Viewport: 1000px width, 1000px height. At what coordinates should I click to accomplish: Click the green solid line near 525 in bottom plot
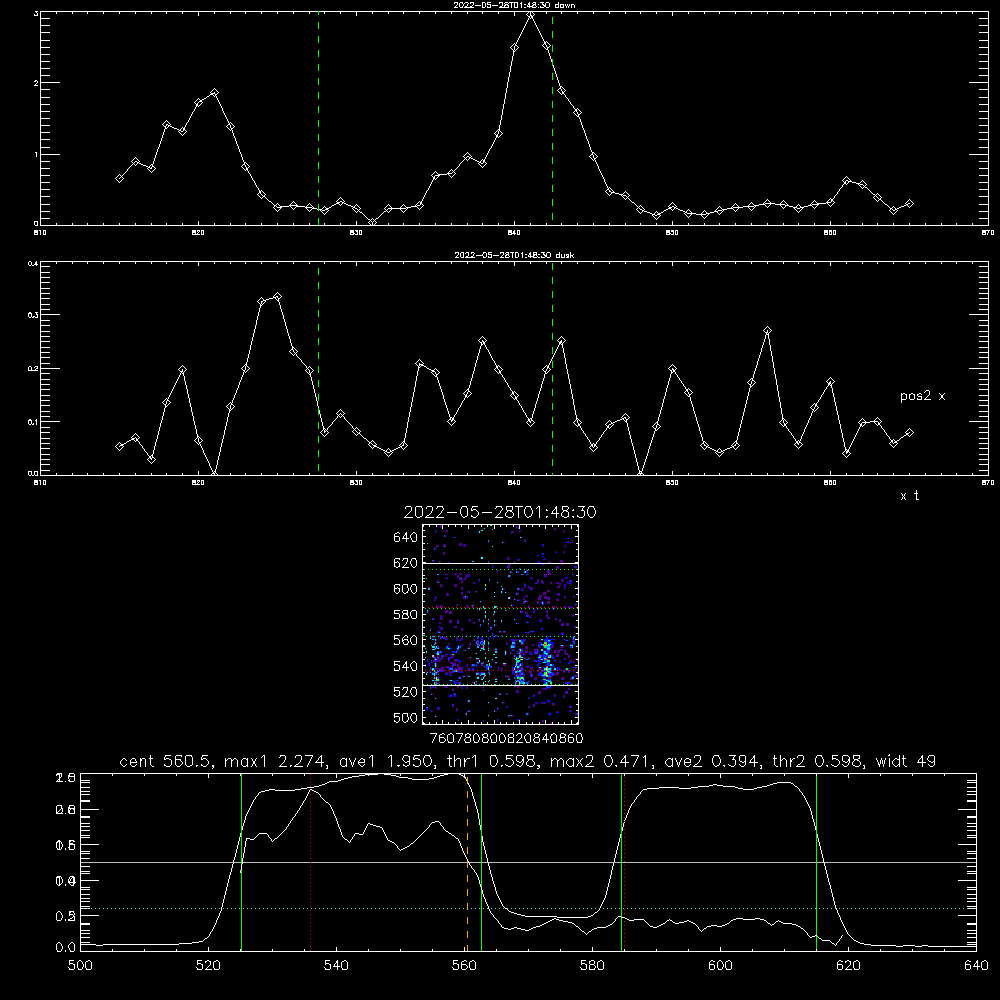[241, 862]
